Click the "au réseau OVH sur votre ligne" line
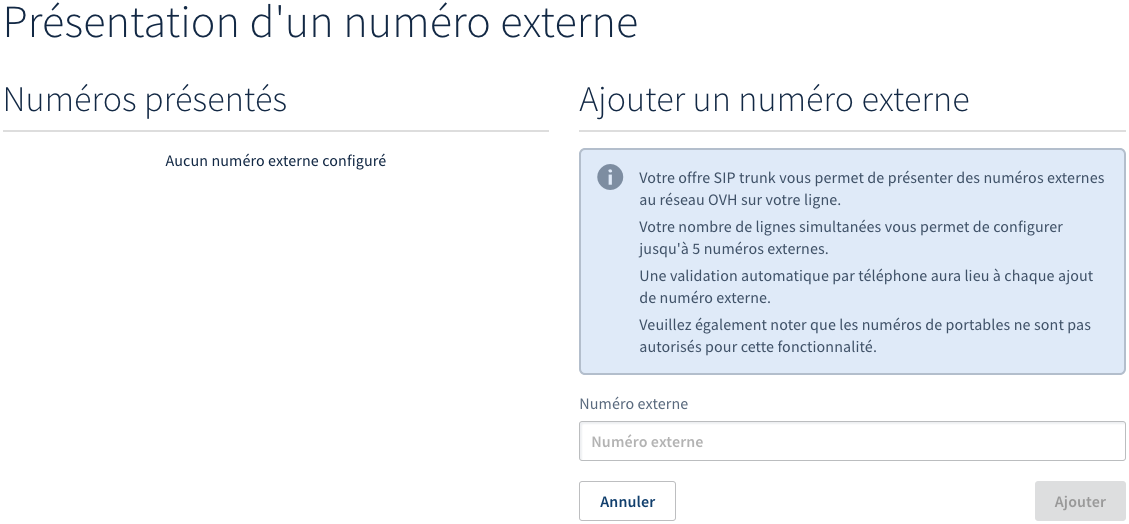The height and width of the screenshot is (524, 1129). pyautogui.click(x=739, y=200)
